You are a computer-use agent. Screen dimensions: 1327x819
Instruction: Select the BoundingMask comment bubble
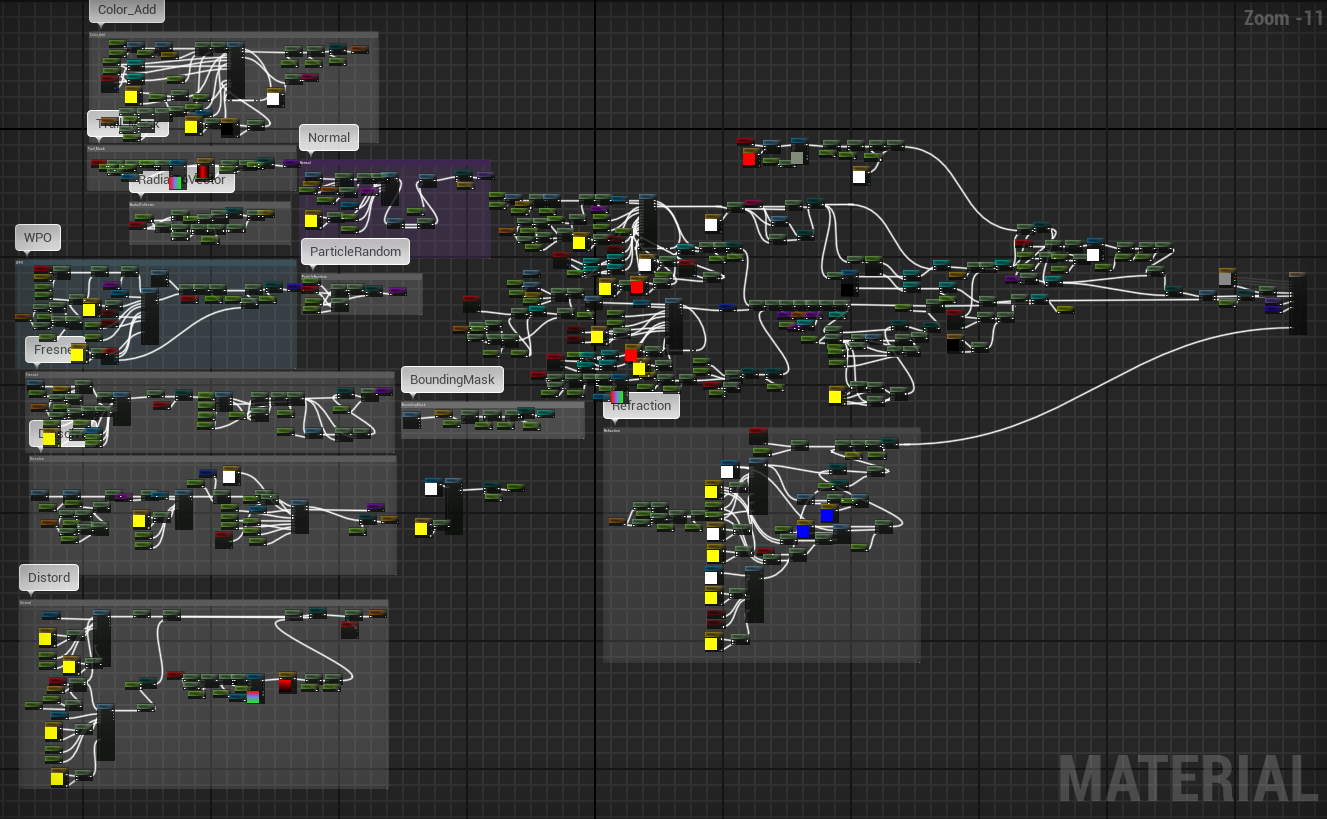(x=452, y=379)
